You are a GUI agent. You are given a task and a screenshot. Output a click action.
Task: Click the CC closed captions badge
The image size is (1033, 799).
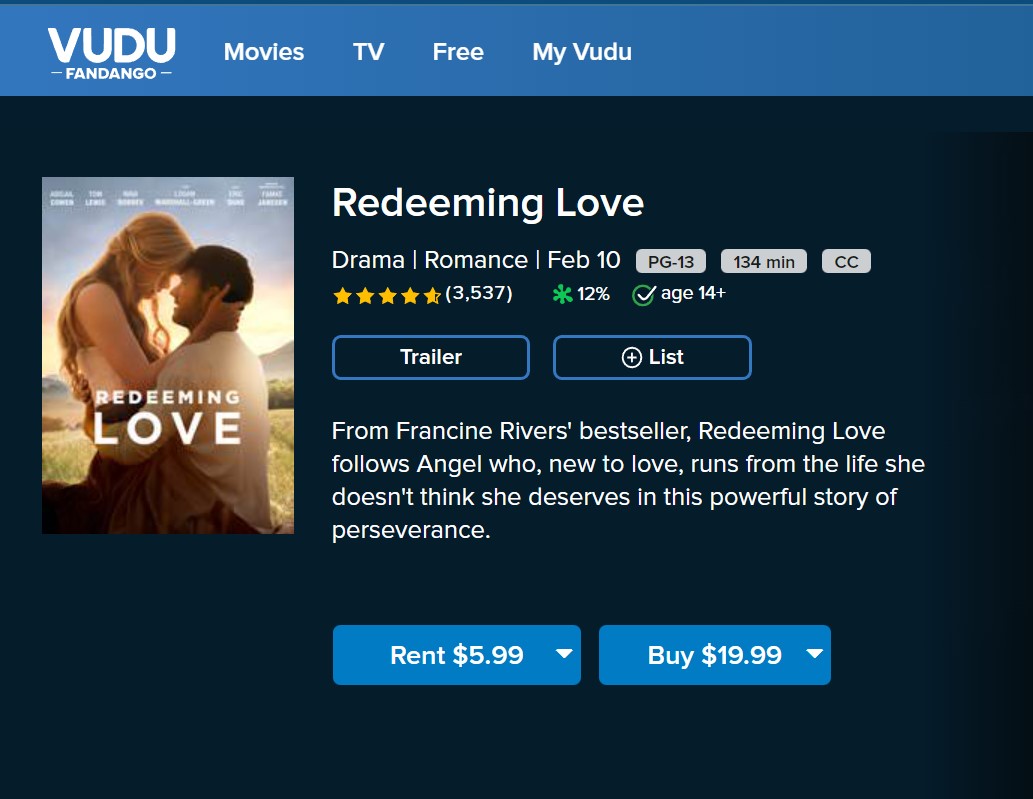tap(846, 262)
